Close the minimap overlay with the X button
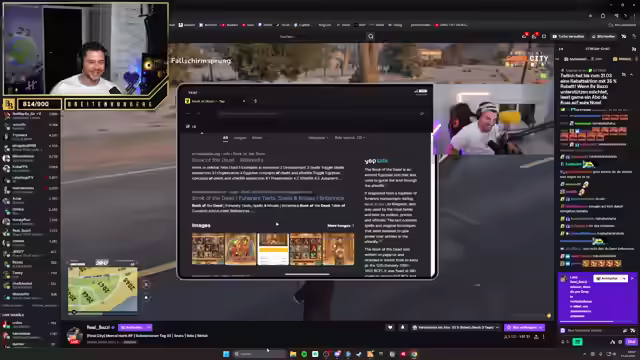640x360 pixels. click(x=146, y=284)
